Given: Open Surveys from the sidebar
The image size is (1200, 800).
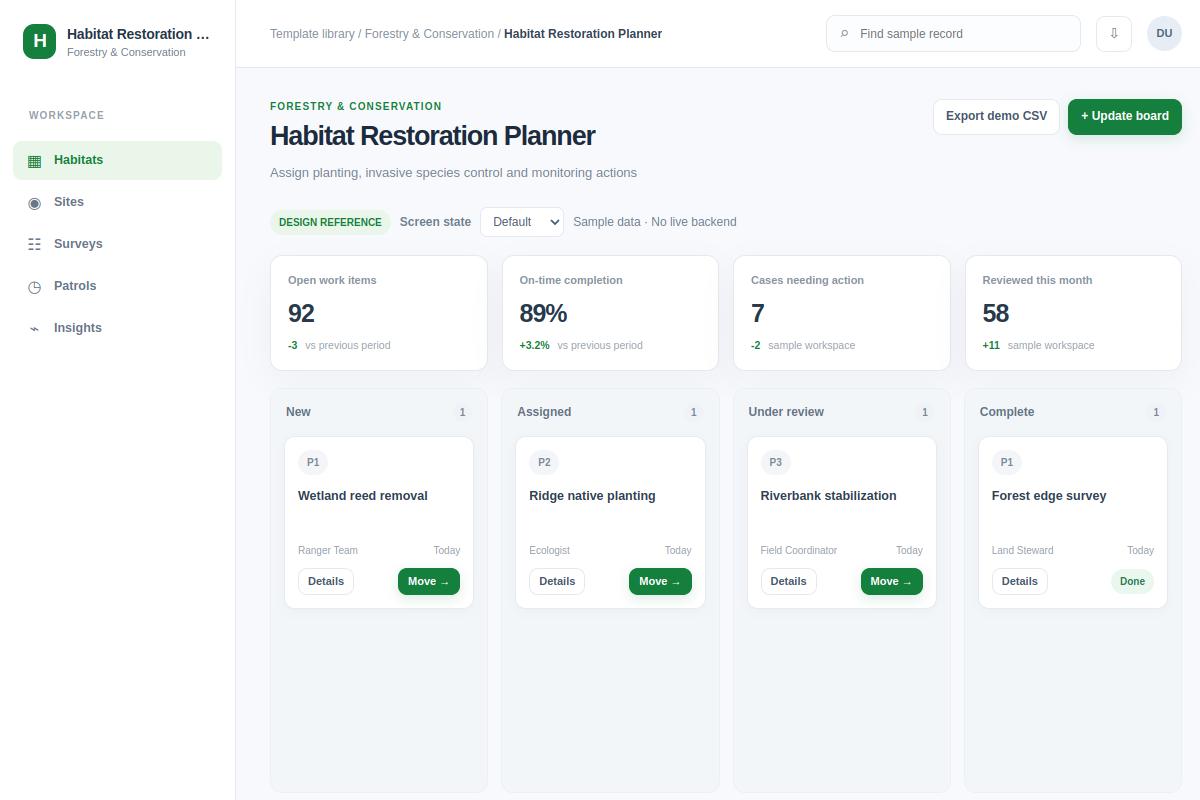Looking at the screenshot, I should (117, 244).
